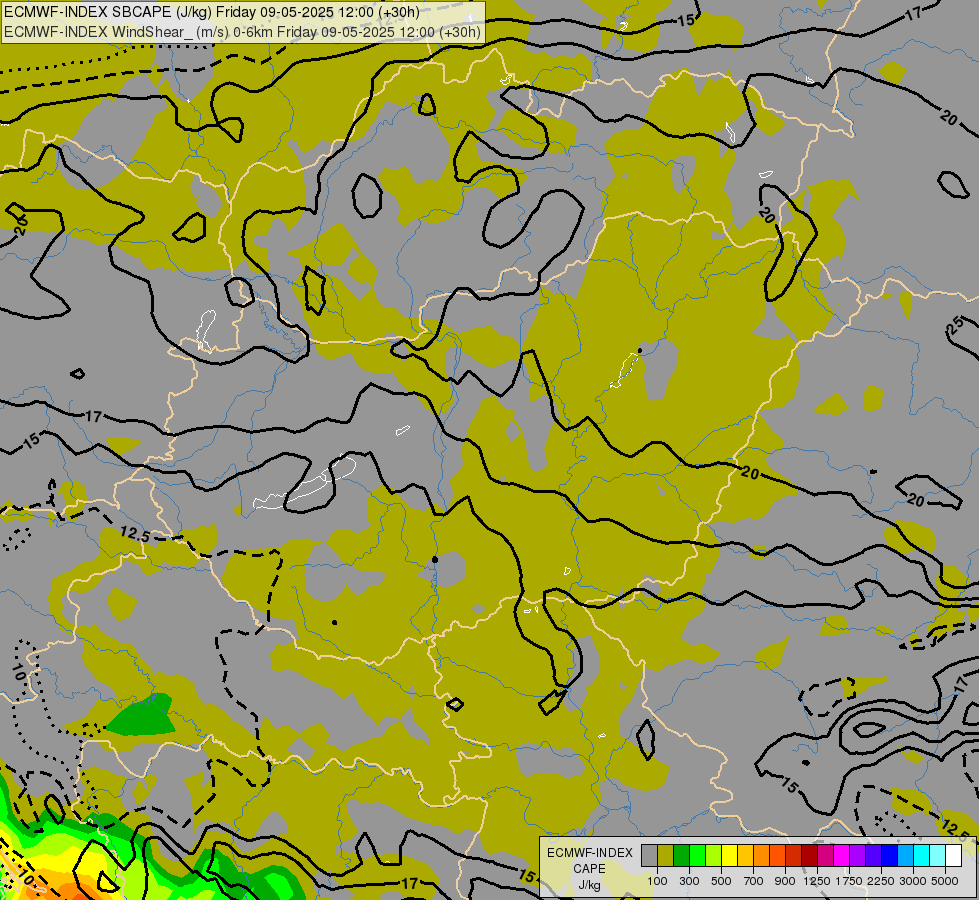Screen dimensions: 979x900
Task: Click the 5000 legend value
Action: click(945, 881)
